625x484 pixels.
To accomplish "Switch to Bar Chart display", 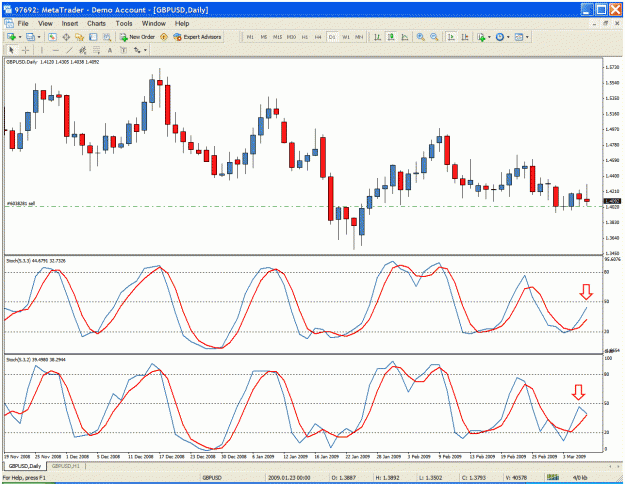I will pos(377,37).
